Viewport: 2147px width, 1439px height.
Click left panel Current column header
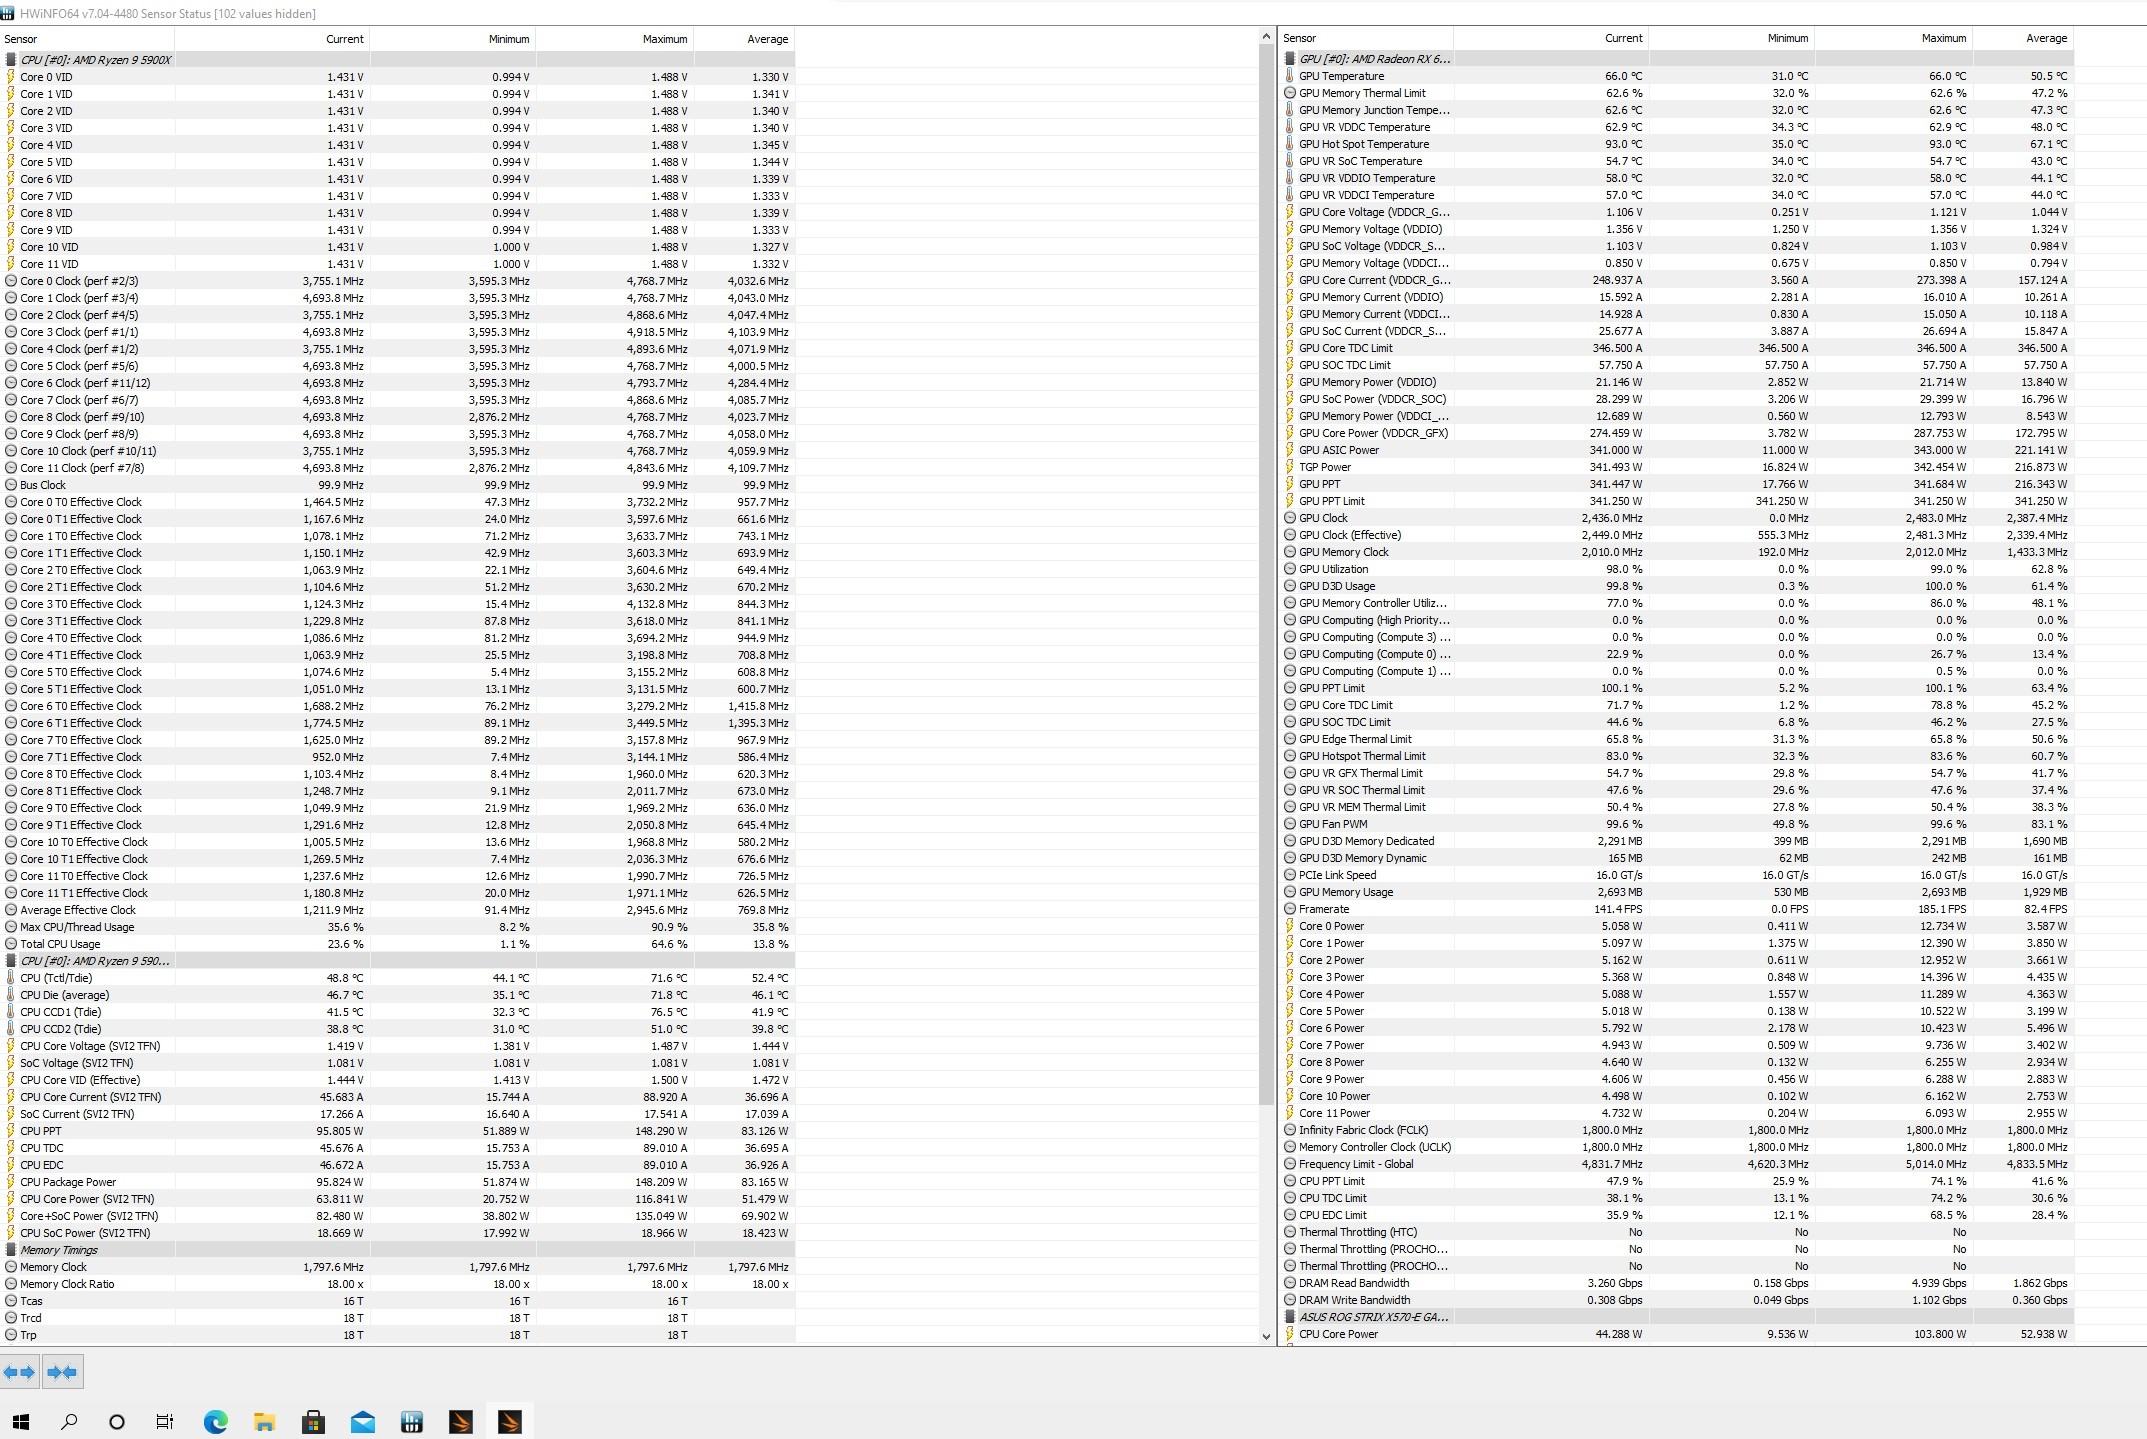pos(272,39)
